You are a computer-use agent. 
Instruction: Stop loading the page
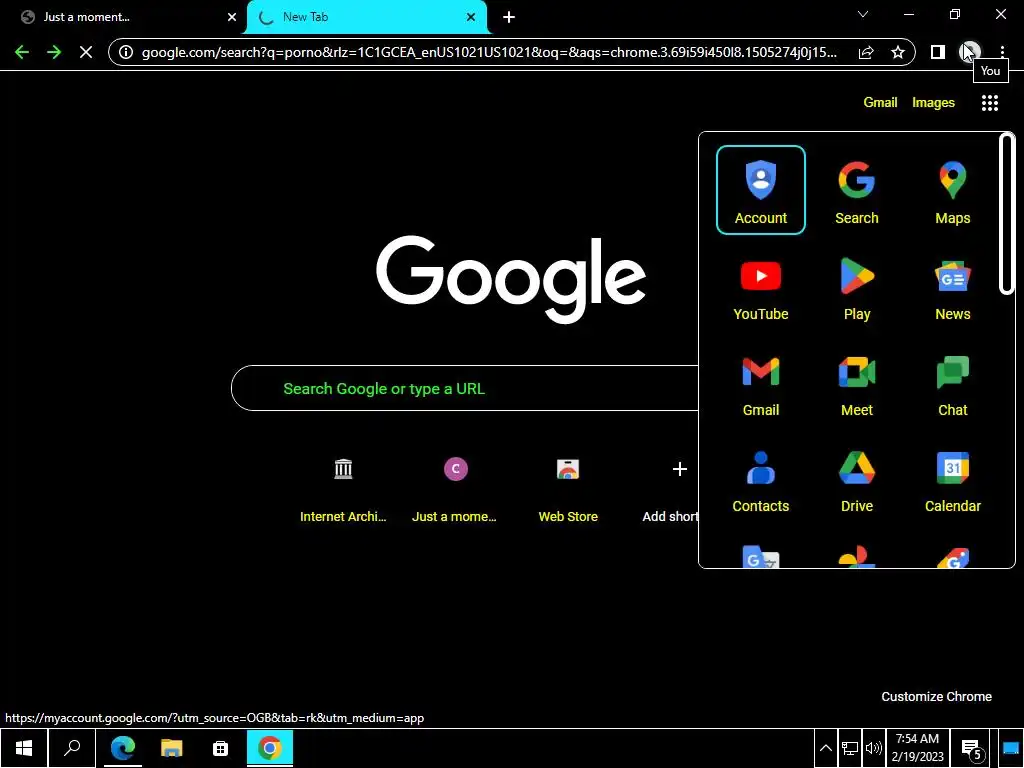(86, 52)
